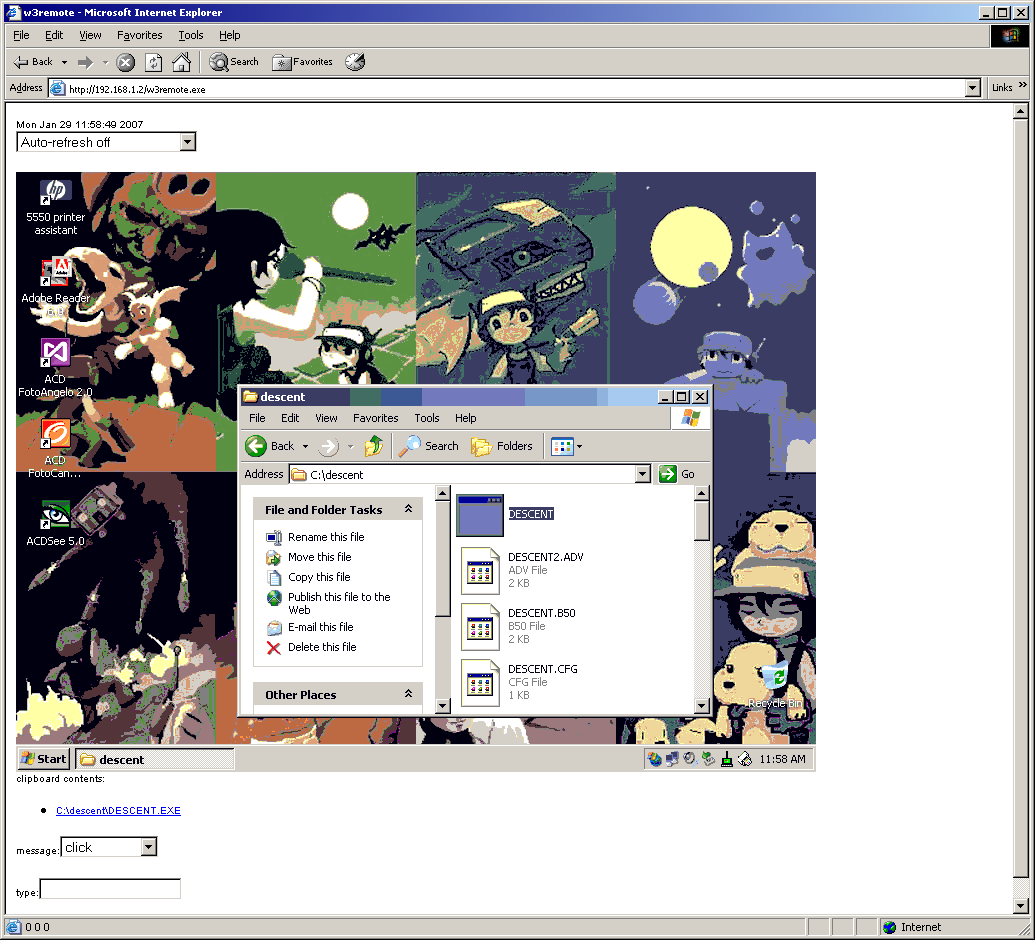
Task: Select the ACD FotoCanvas desktop icon
Action: click(55, 449)
